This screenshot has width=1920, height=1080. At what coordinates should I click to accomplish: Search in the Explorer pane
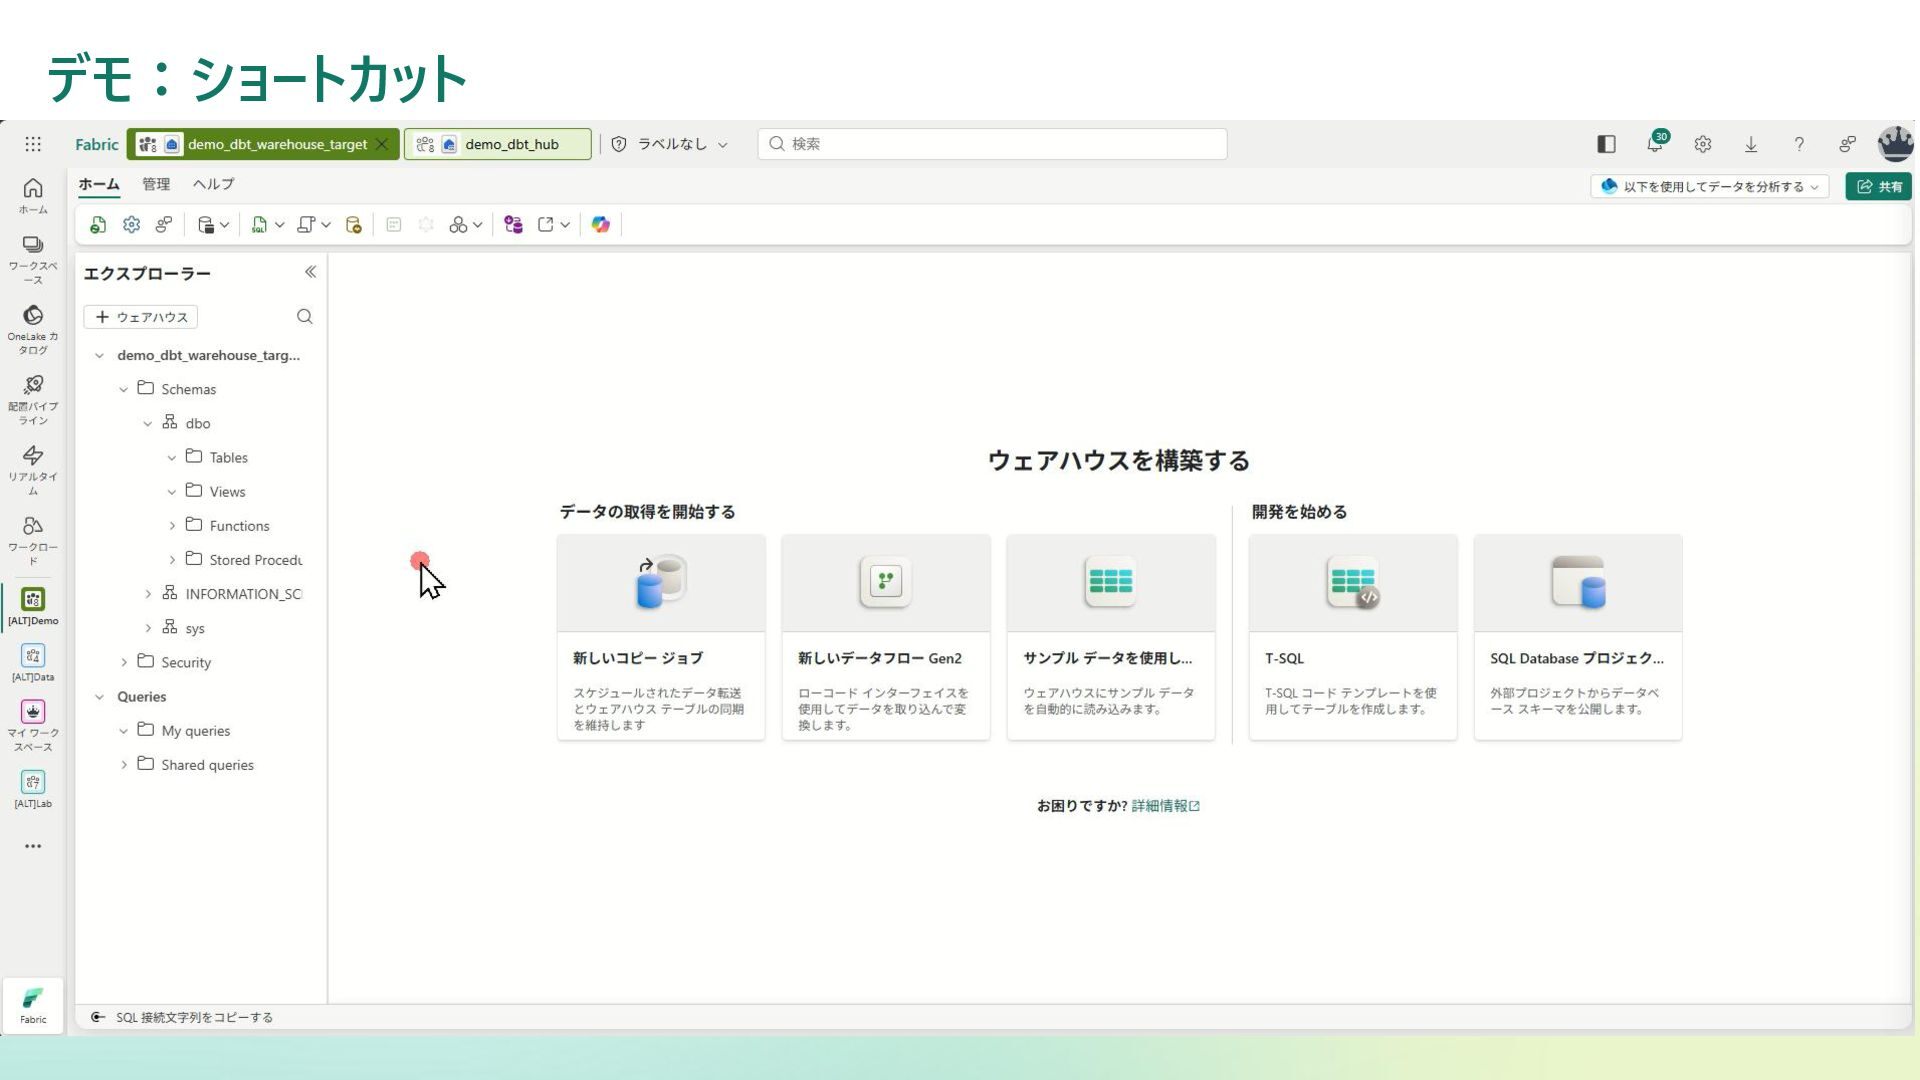(x=305, y=317)
